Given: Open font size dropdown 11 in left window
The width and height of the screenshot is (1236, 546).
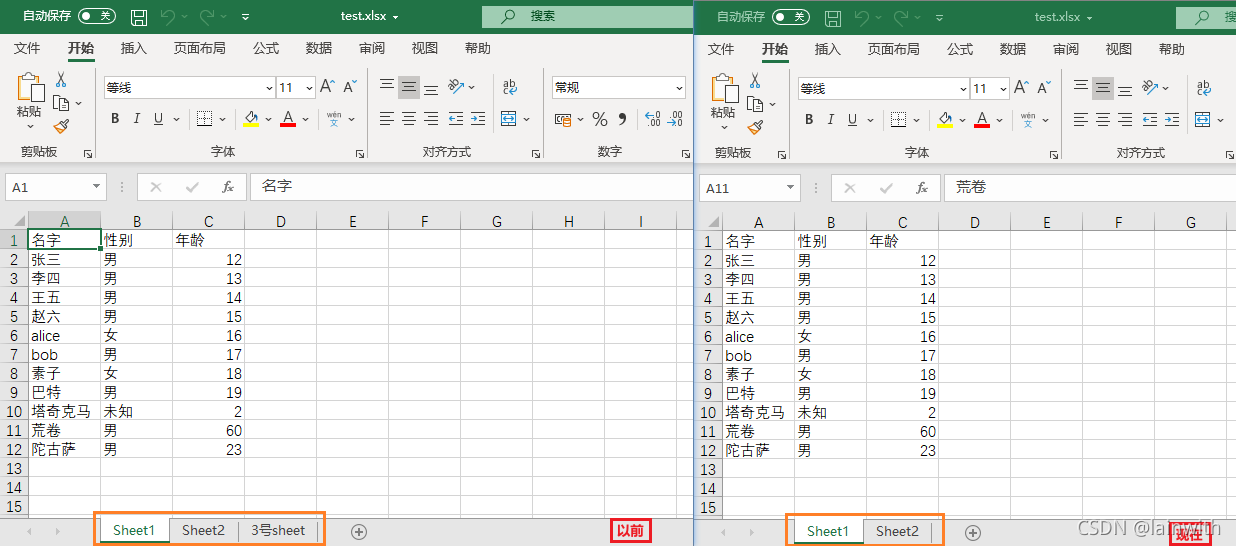Looking at the screenshot, I should pos(309,88).
